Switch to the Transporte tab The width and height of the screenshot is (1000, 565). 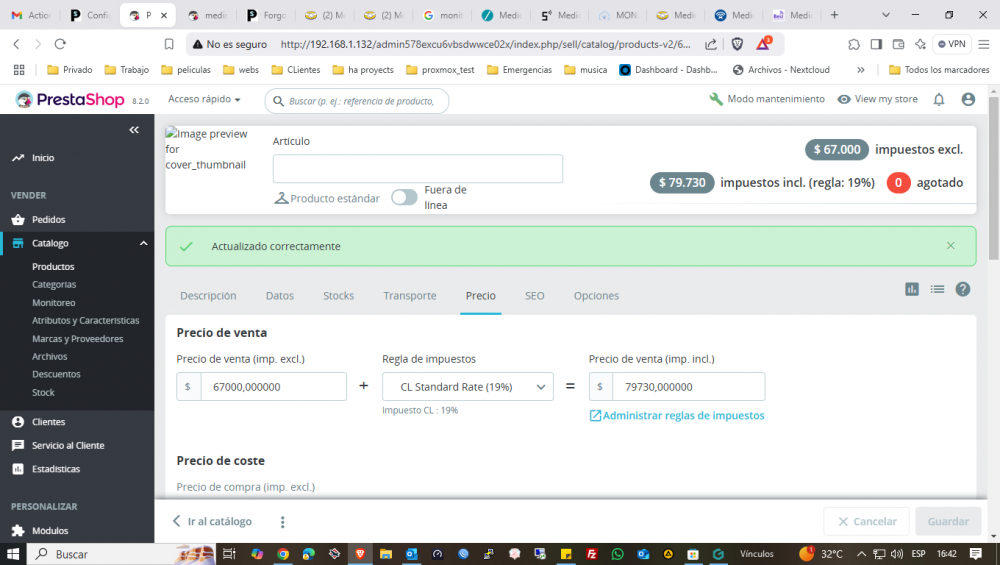click(410, 296)
